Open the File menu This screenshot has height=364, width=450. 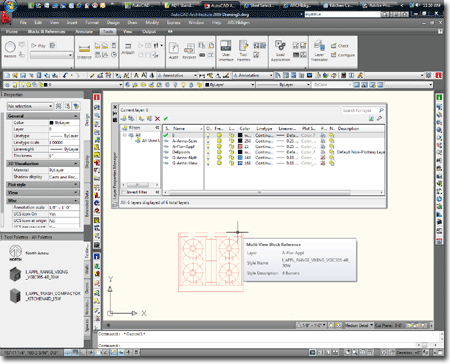[x=23, y=22]
